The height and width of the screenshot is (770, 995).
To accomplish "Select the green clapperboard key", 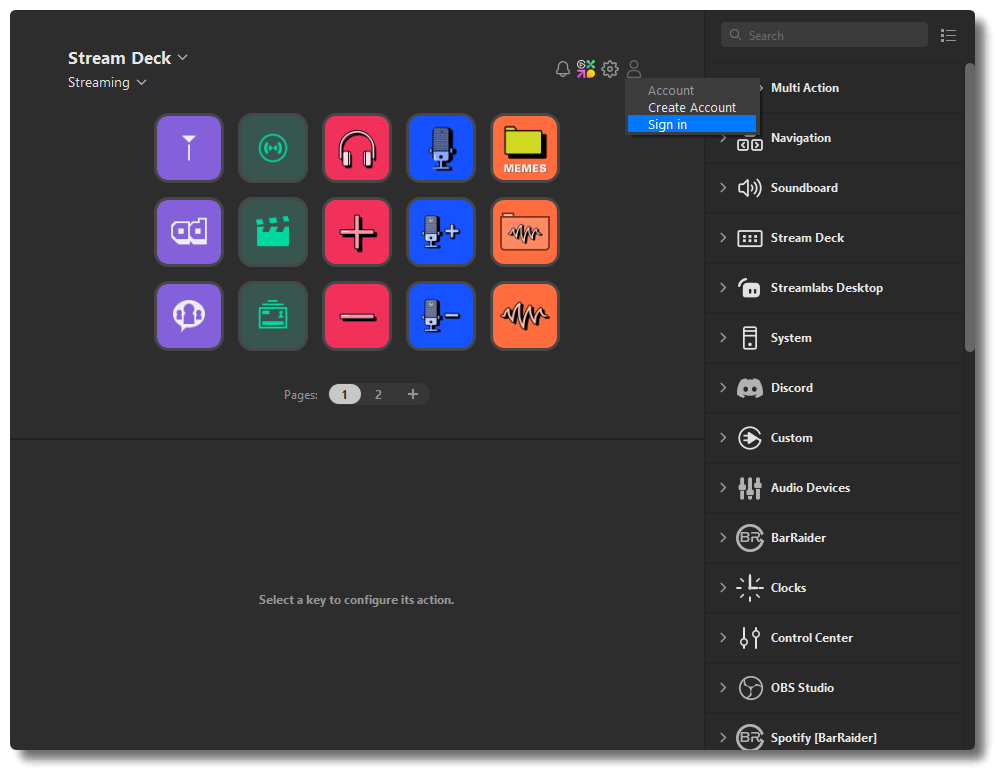I will (x=273, y=232).
